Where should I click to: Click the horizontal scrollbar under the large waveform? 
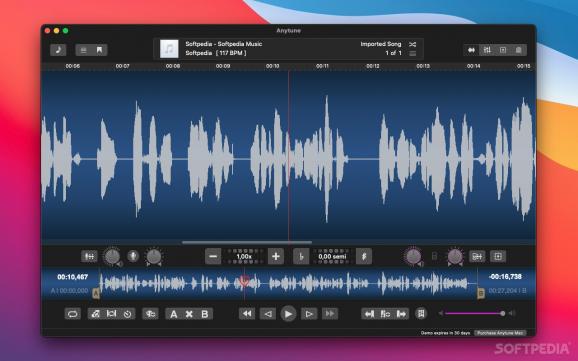(247, 243)
